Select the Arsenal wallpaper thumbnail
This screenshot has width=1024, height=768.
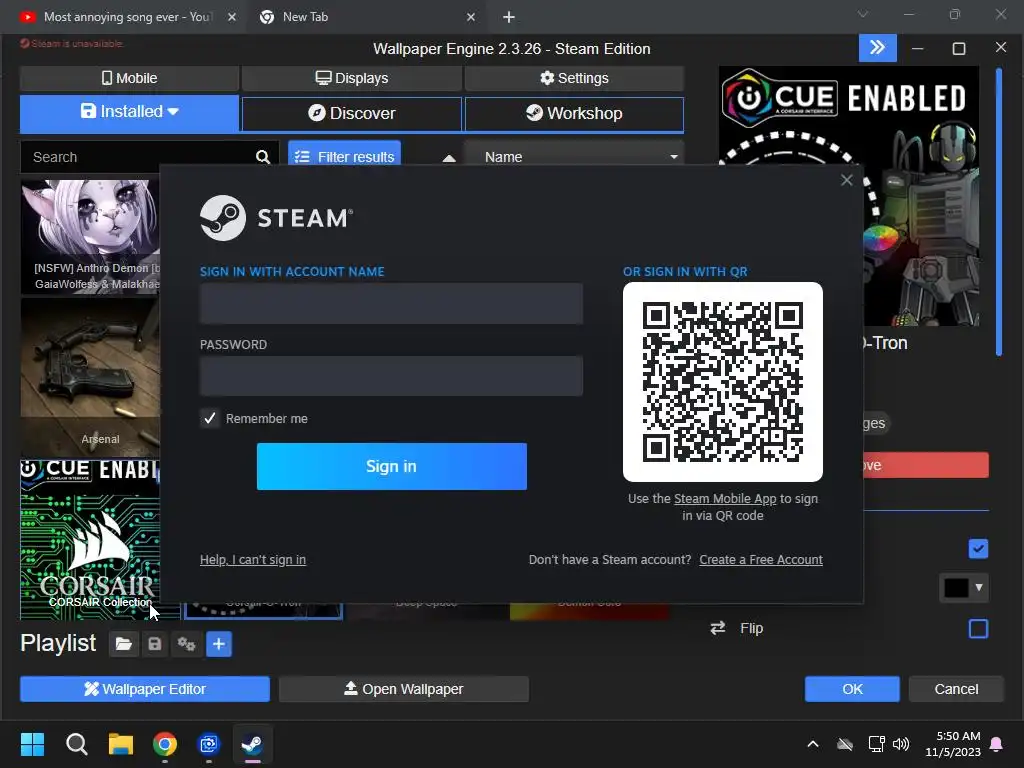coord(90,376)
